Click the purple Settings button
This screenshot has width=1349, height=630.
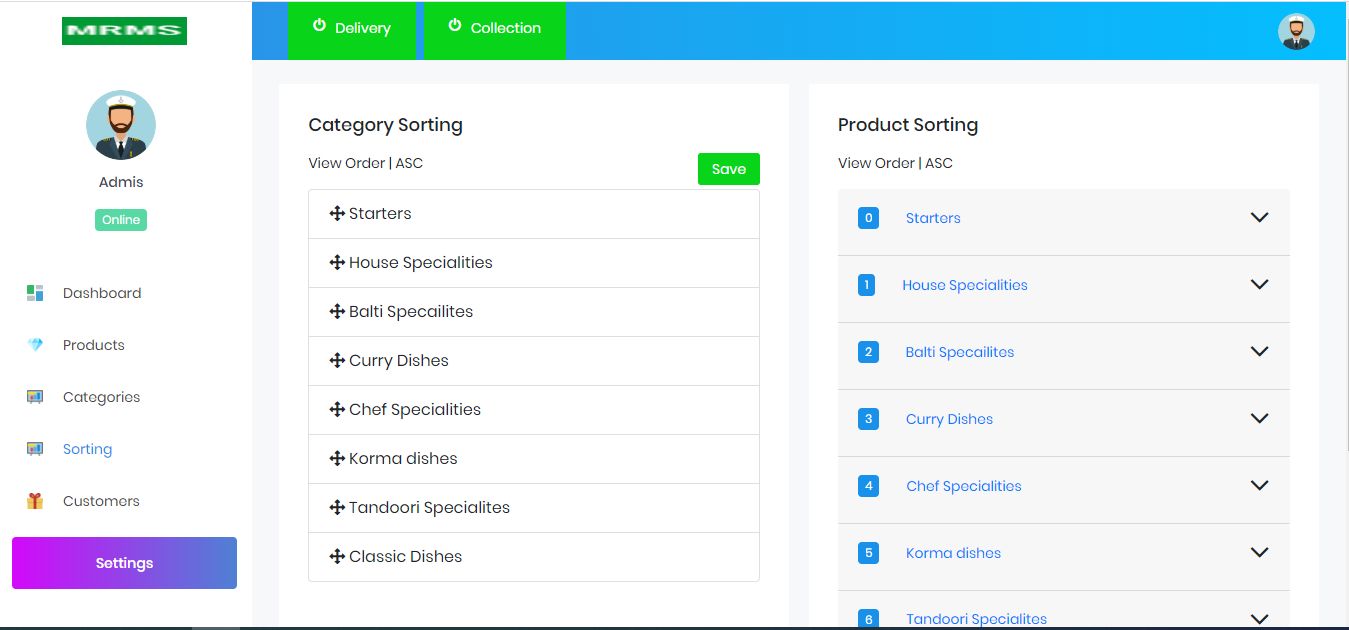coord(124,563)
